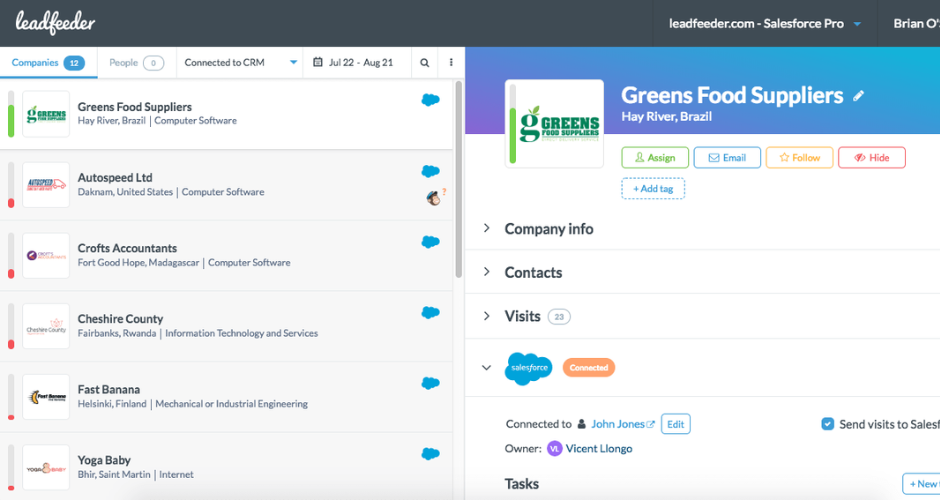The image size is (940, 500).
Task: Click the Visits count badge 23
Action: (x=559, y=317)
